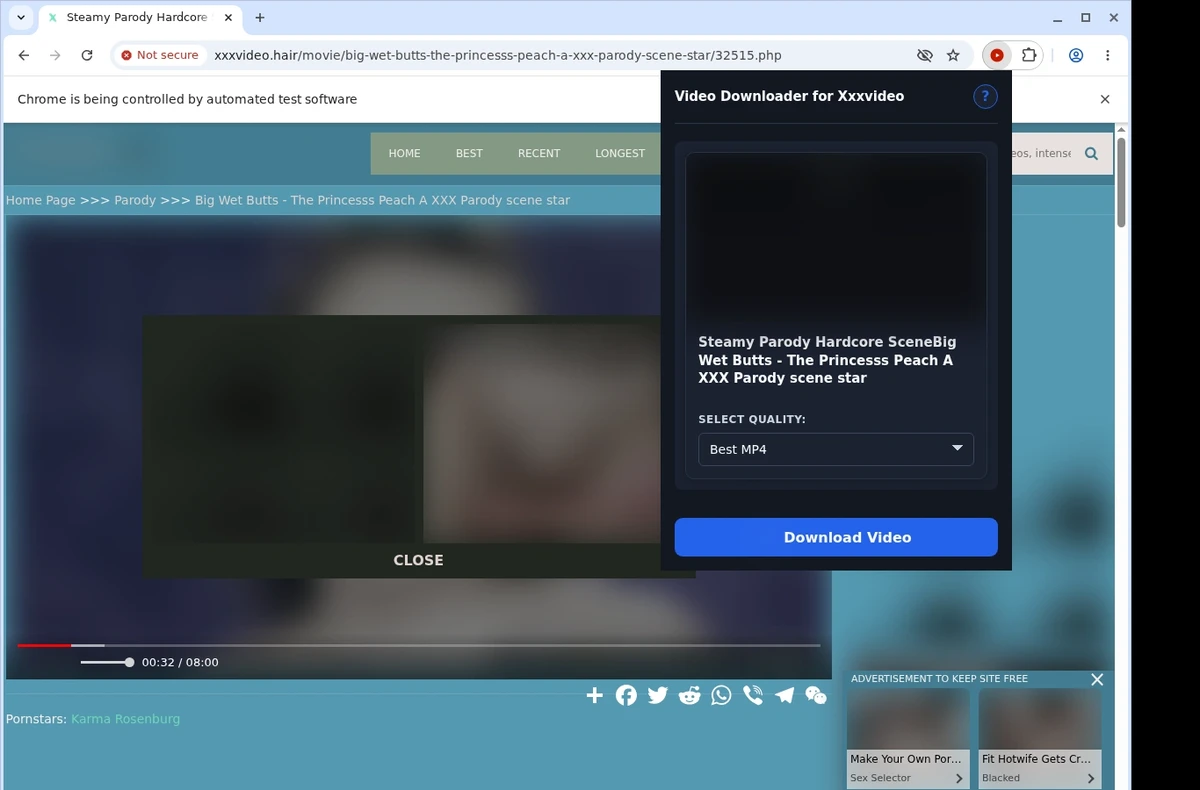
Task: Follow the Home Page breadcrumb link
Action: click(41, 200)
